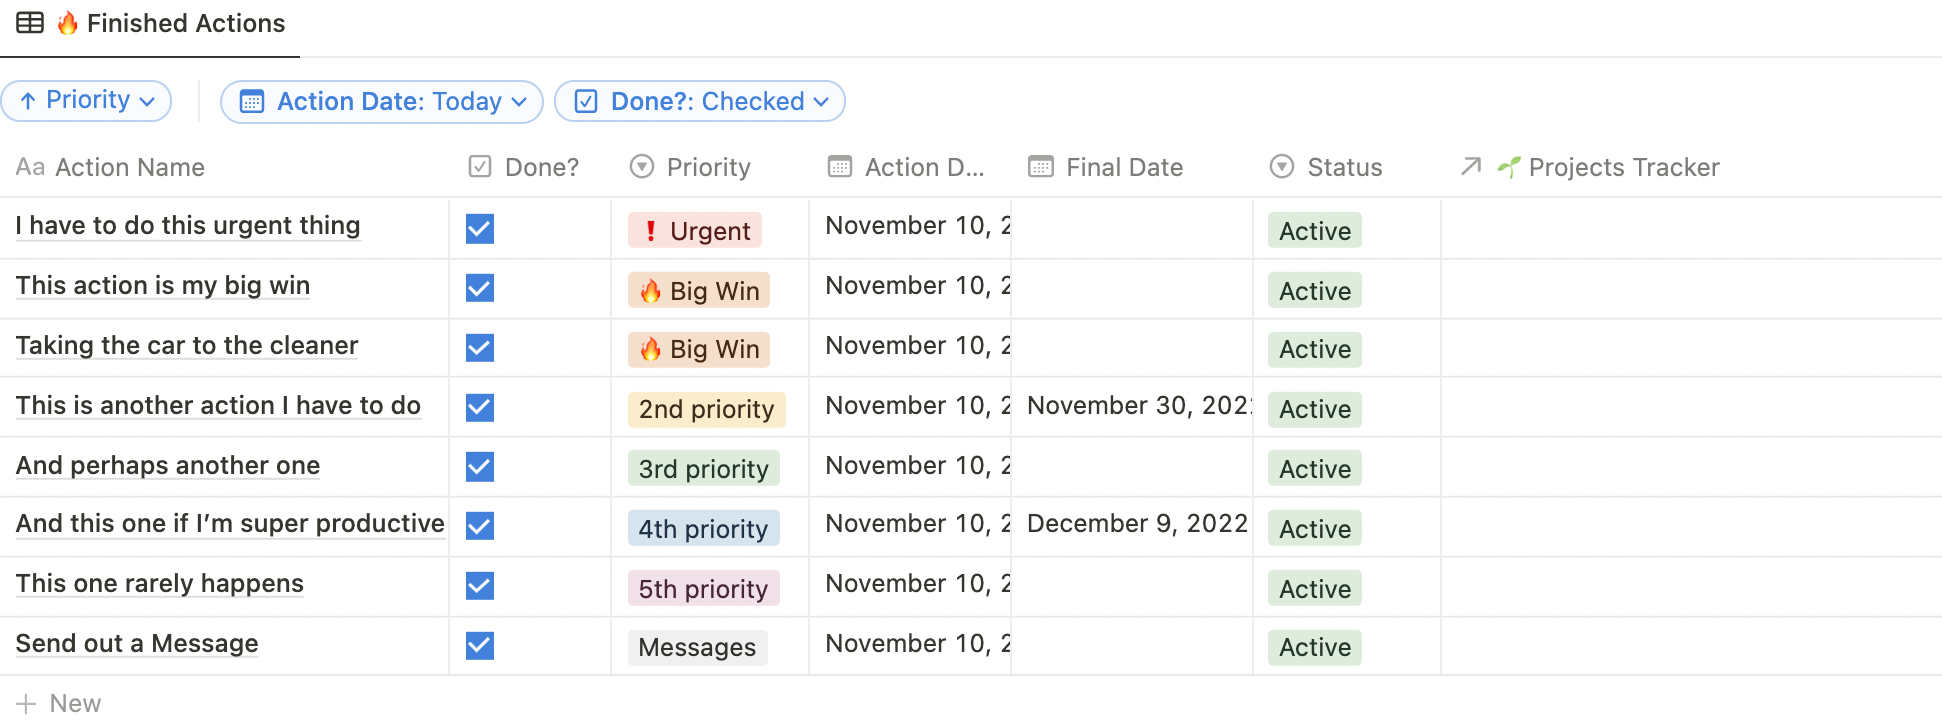Image resolution: width=1942 pixels, height=728 pixels.
Task: Uncheck Done for 'I have to do this urgent thing'
Action: 480,229
